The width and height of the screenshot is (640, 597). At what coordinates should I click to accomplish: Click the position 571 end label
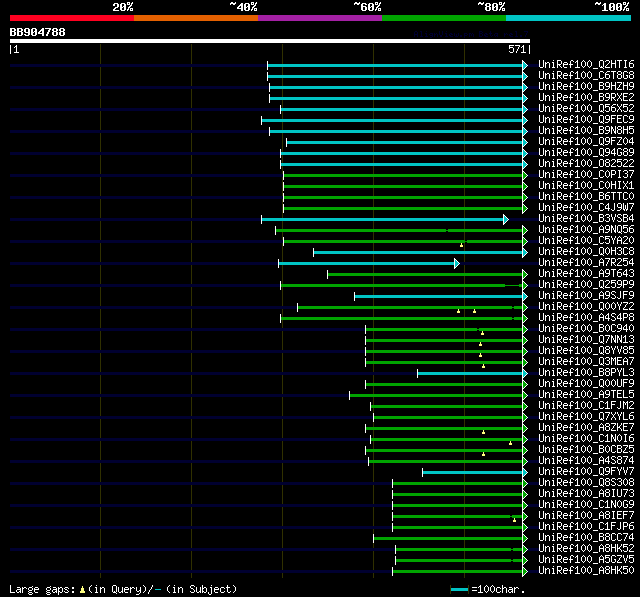tap(517, 49)
